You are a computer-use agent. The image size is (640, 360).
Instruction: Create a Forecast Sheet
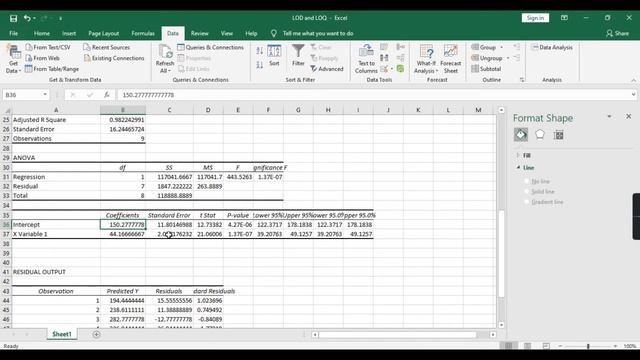click(451, 59)
